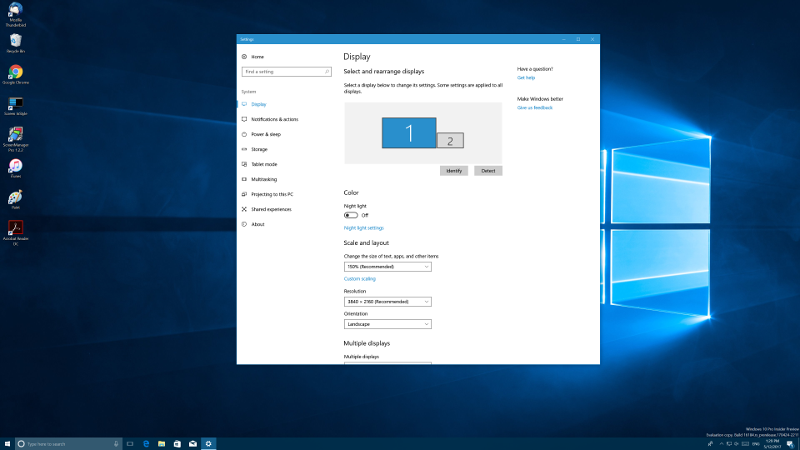This screenshot has width=800, height=450.
Task: Click the taskbar clock and date
Action: point(772,444)
